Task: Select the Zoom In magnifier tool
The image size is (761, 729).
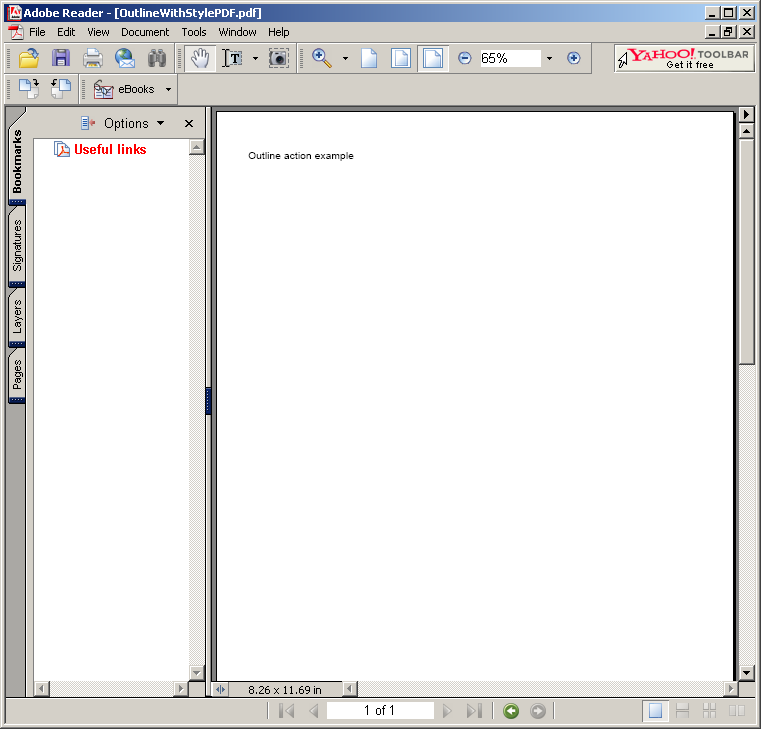Action: [322, 58]
